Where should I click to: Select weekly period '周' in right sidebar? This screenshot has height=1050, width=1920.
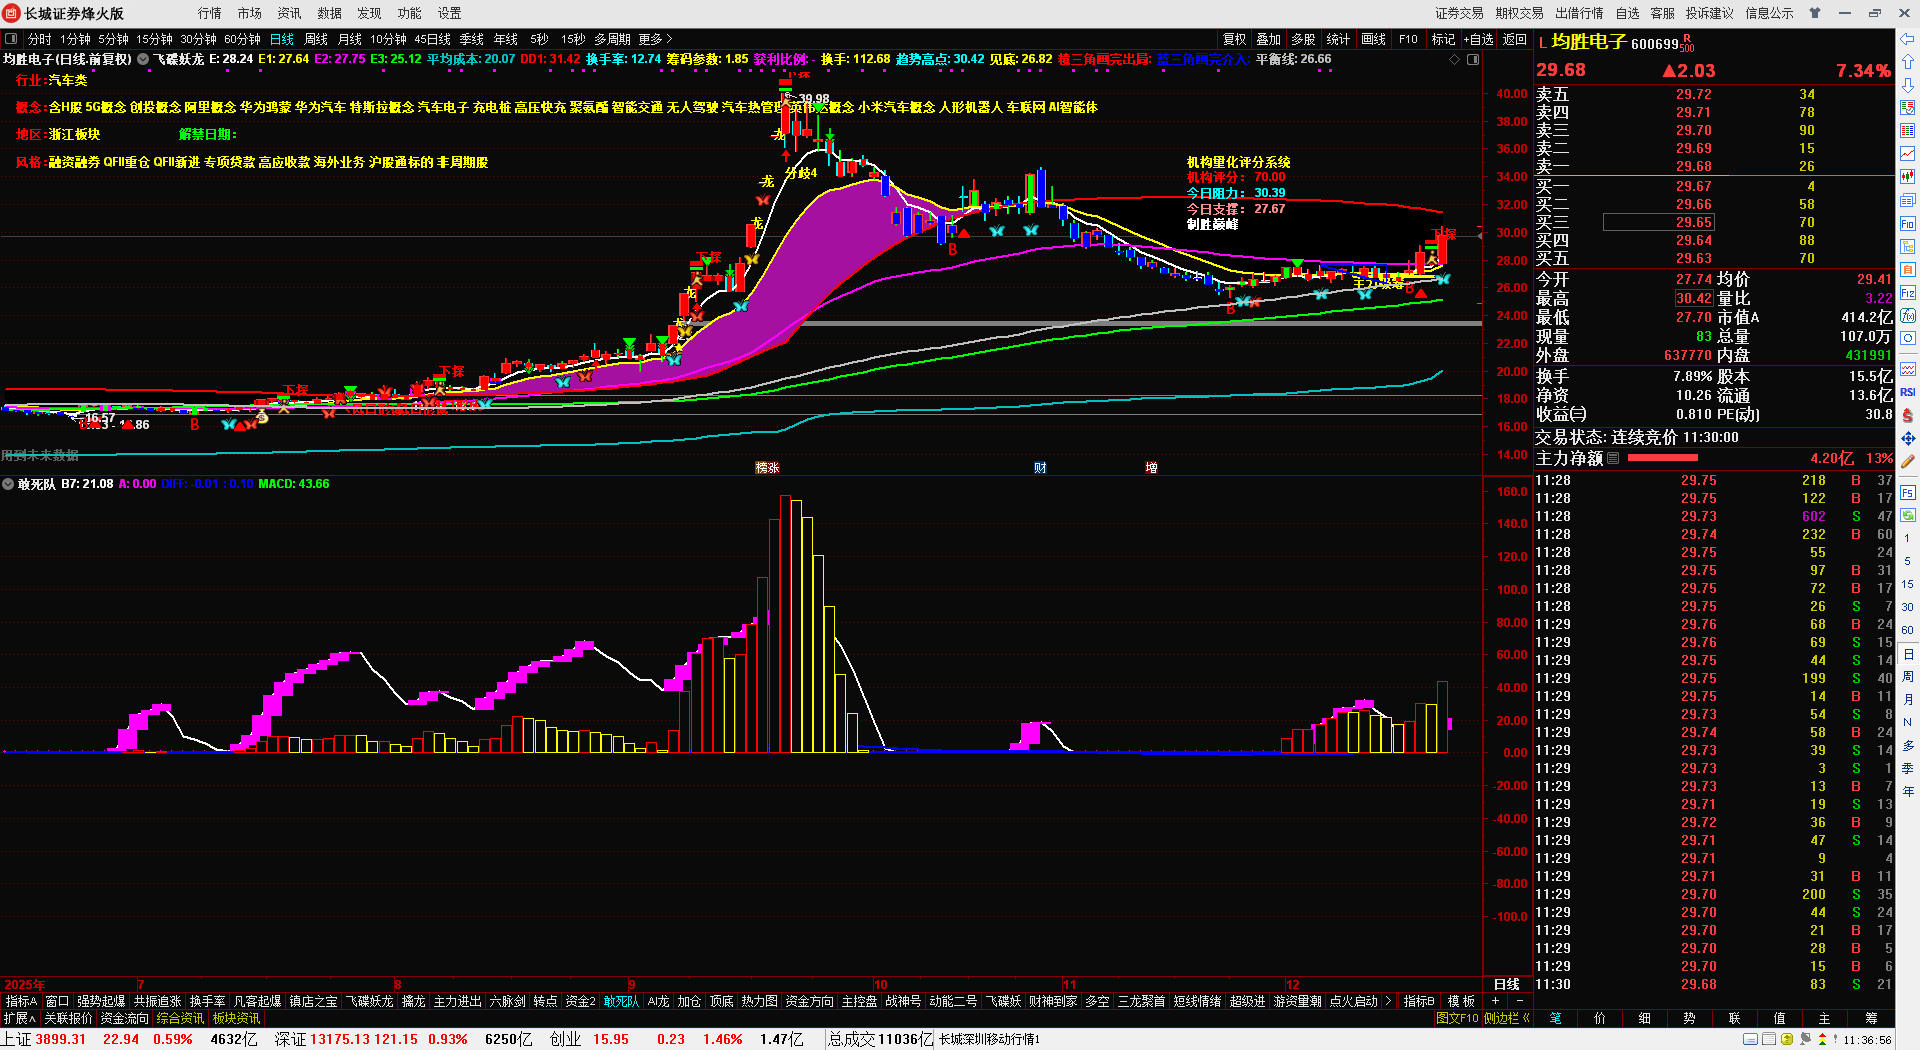click(1908, 677)
